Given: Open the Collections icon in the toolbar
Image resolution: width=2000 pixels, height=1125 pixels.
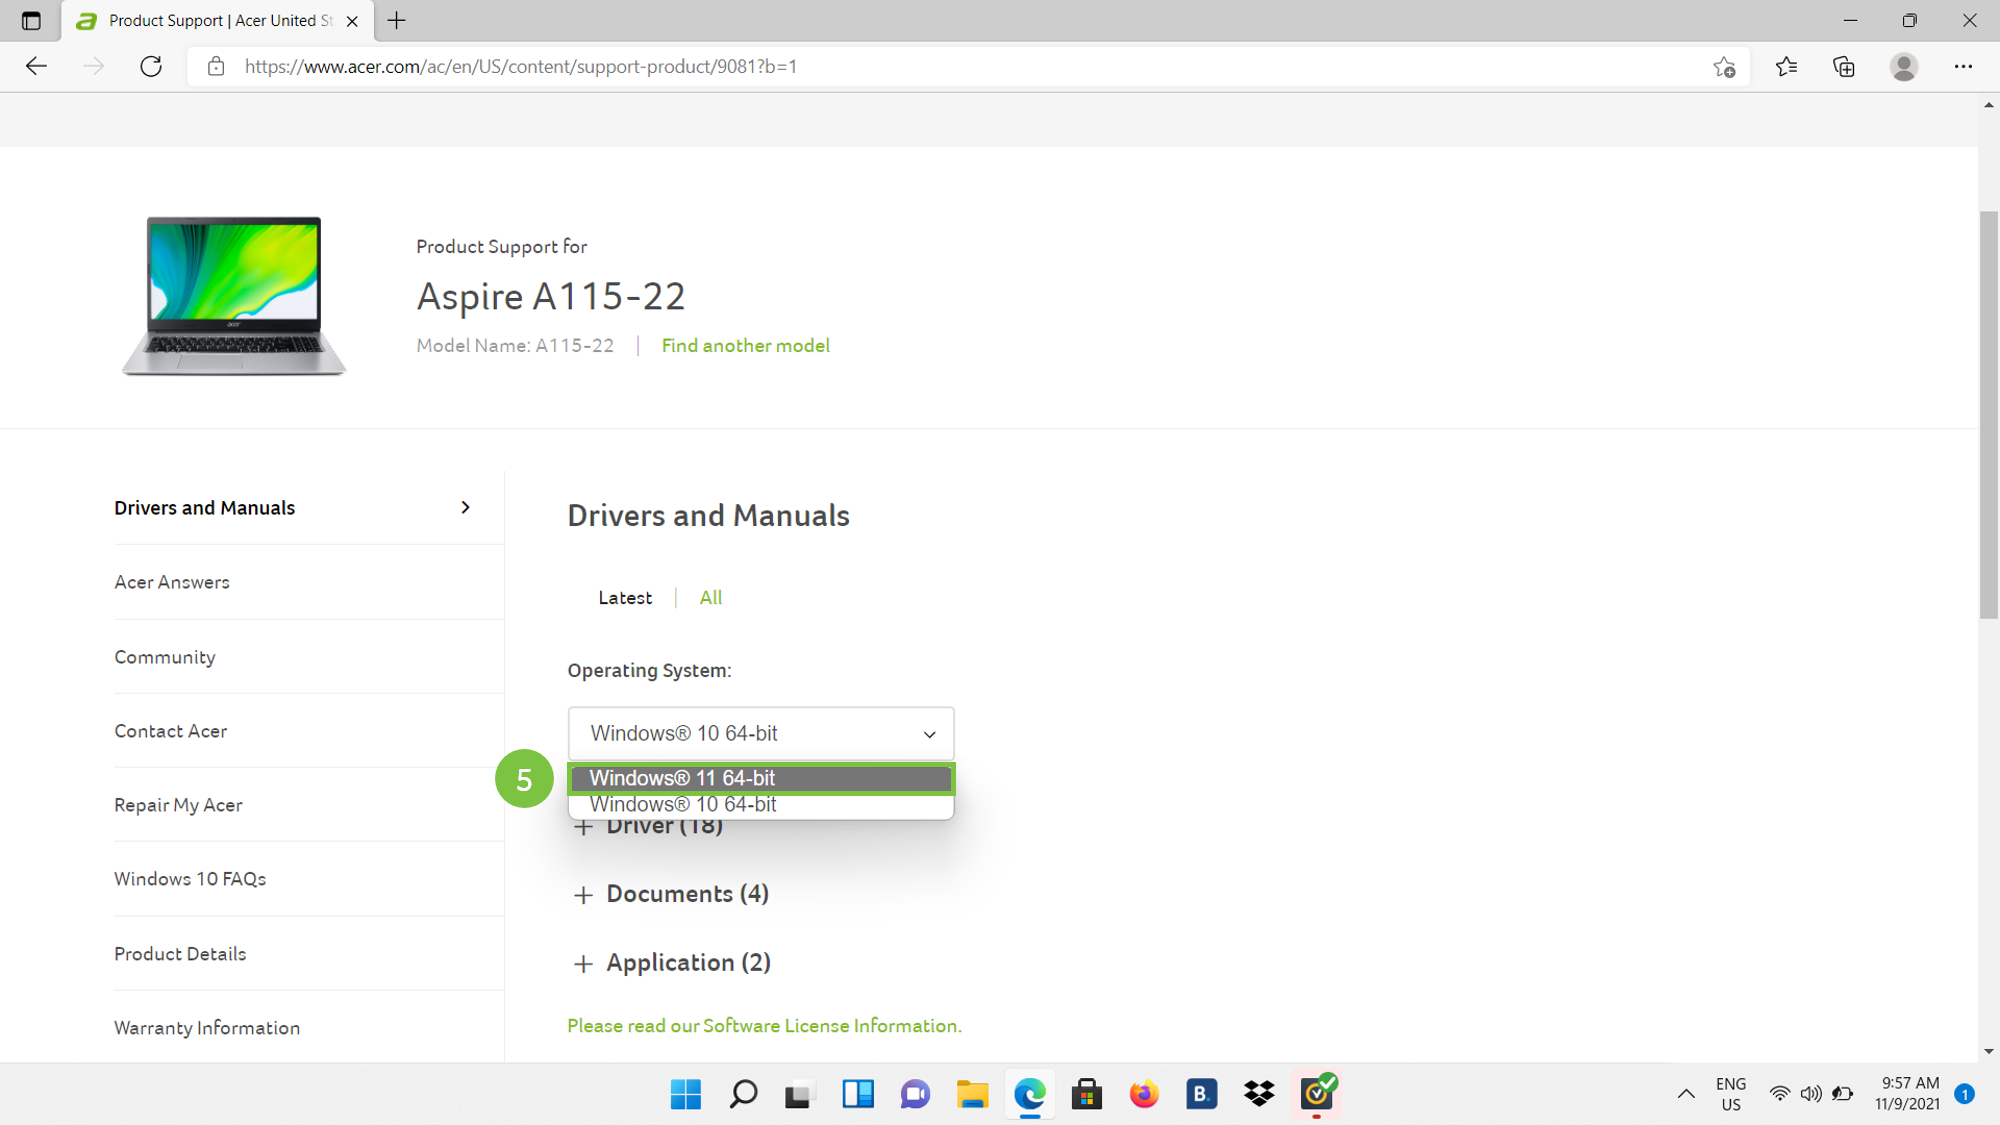Looking at the screenshot, I should pyautogui.click(x=1844, y=66).
